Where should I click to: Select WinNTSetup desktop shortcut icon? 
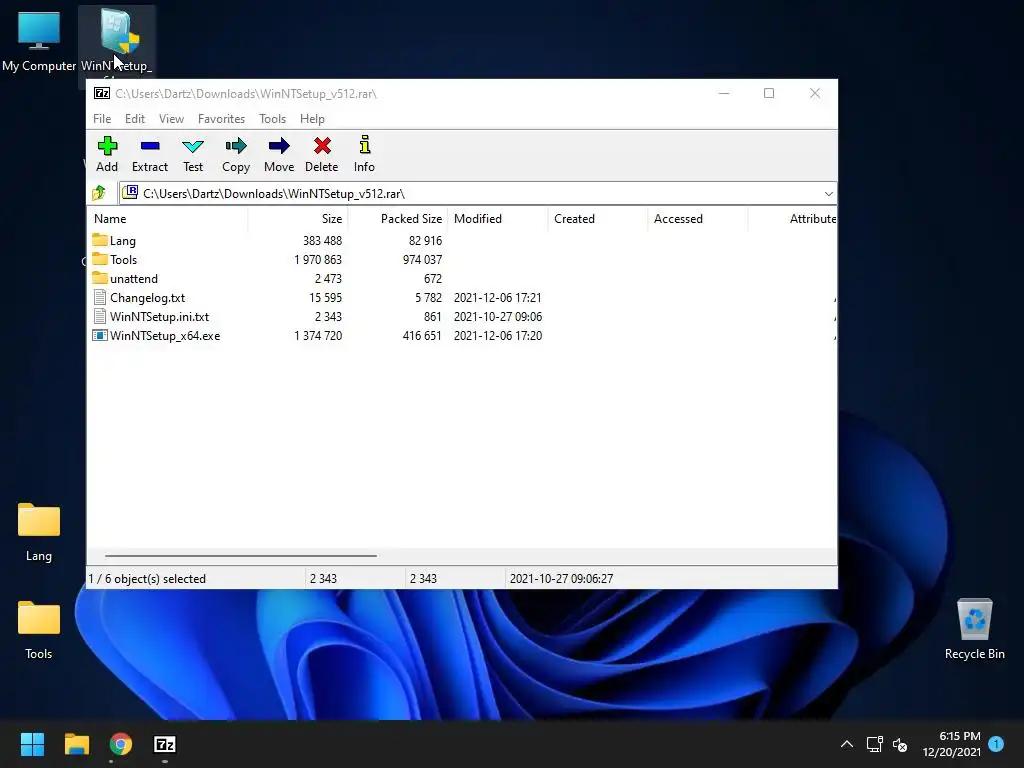pos(118,32)
